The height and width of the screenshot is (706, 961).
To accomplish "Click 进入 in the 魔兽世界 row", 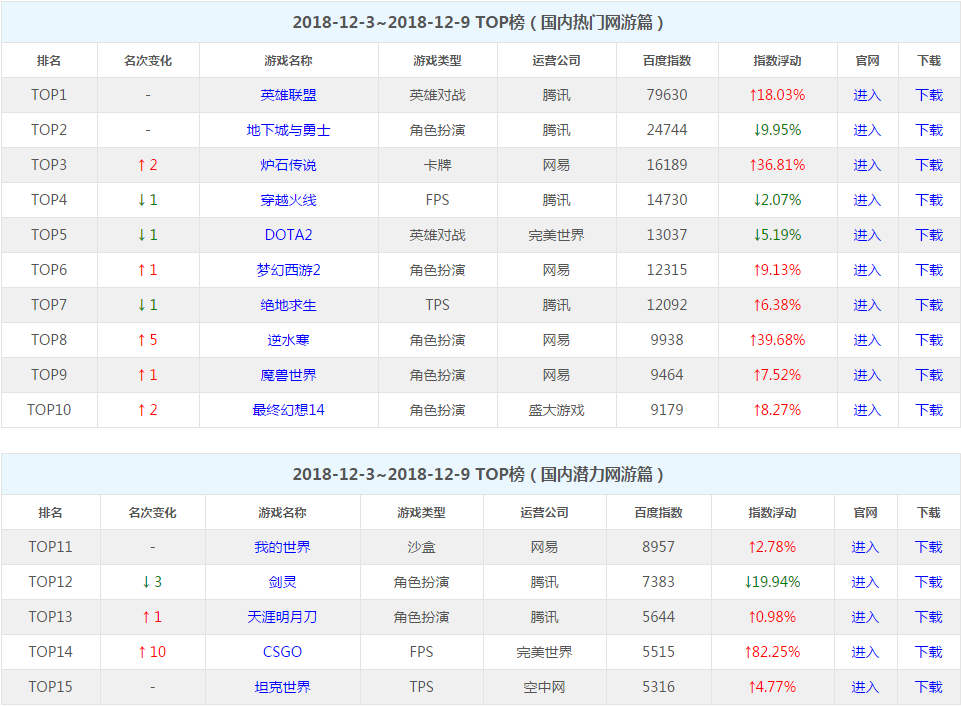I will click(867, 374).
